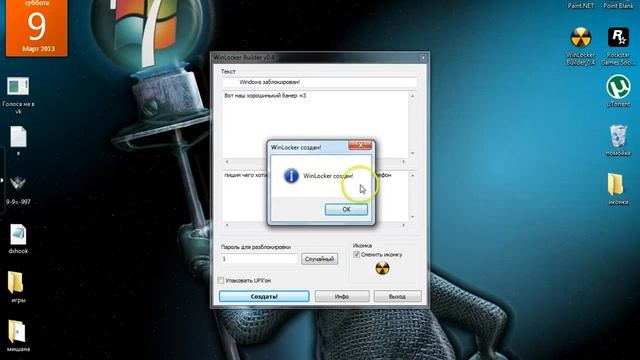Select the Paint.NET desktop shortcut label
The image size is (640, 360).
[580, 6]
